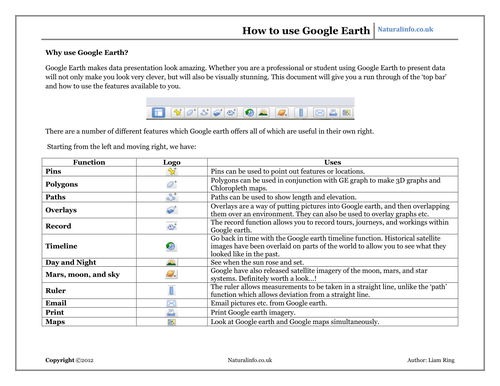Click the record tour icon in toolbar
The width and height of the screenshot is (500, 386).
(x=231, y=113)
